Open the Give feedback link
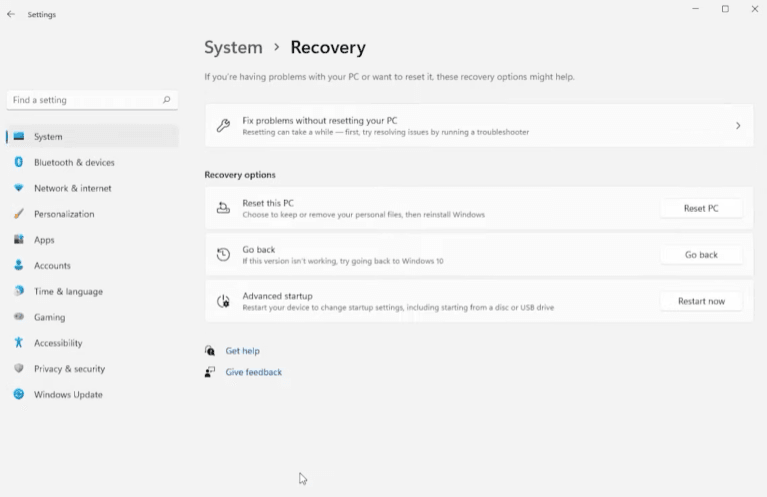 click(253, 372)
